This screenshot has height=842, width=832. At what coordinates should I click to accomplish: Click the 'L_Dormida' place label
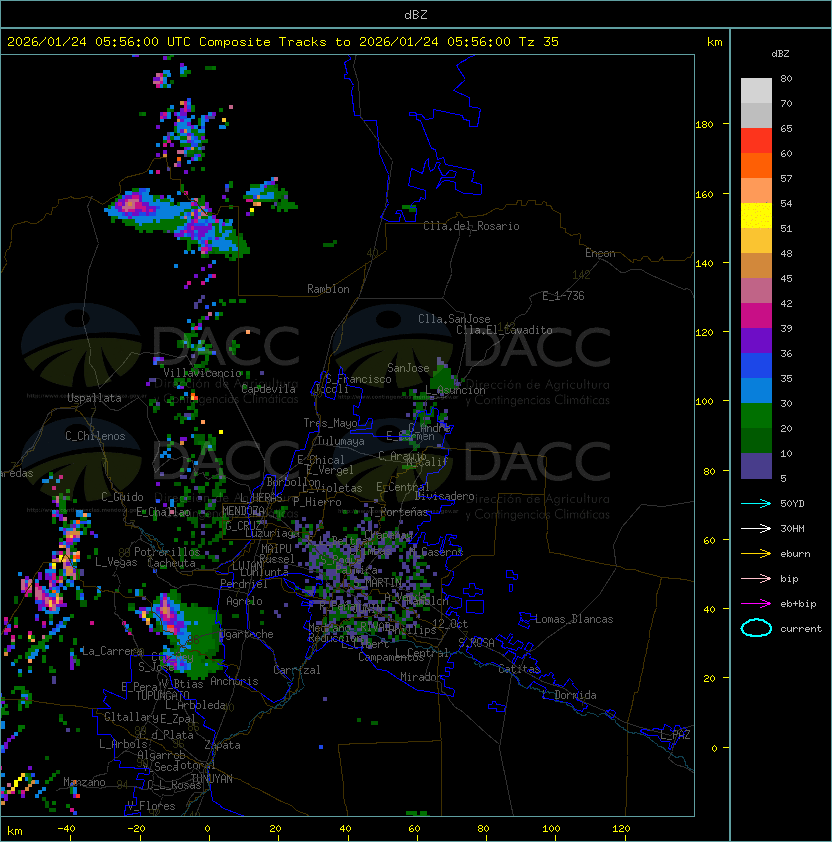click(569, 695)
